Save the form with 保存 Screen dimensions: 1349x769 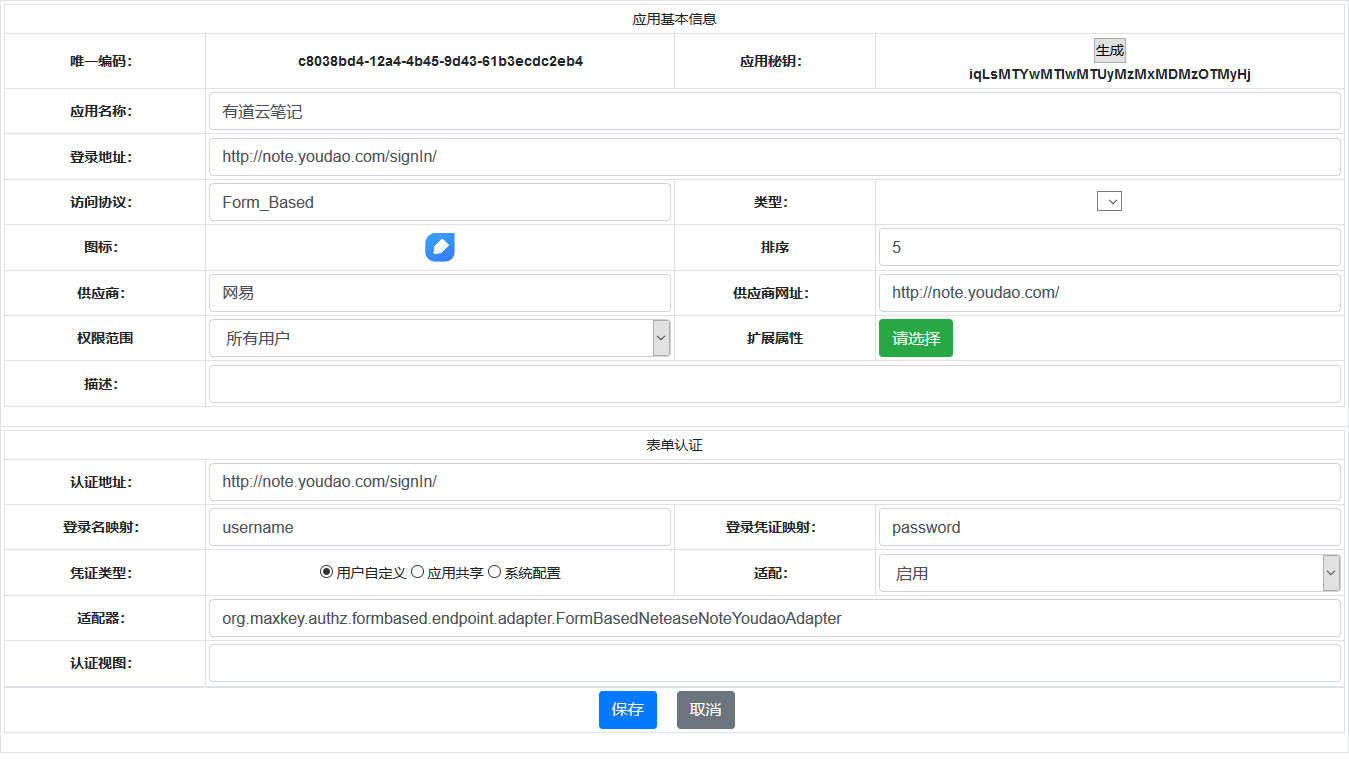pyautogui.click(x=627, y=709)
